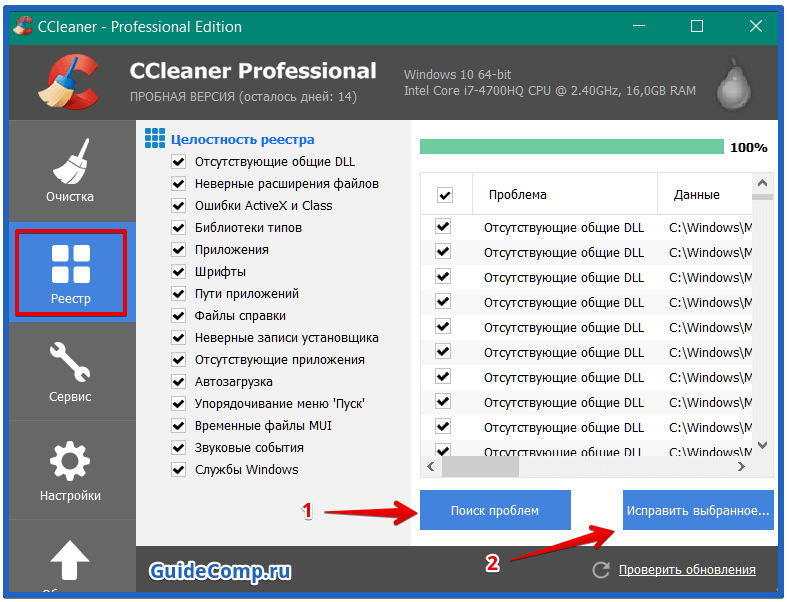Uncheck Файлы справки

click(x=178, y=316)
